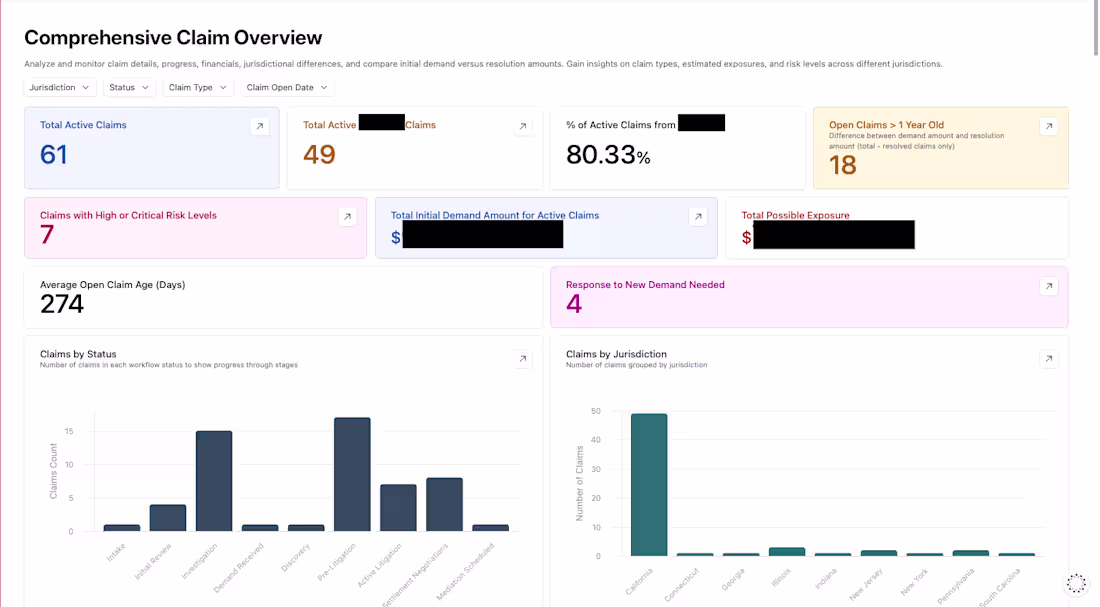Click the California bar in jurisdiction chart
This screenshot has height=607, width=1100.
pyautogui.click(x=649, y=485)
